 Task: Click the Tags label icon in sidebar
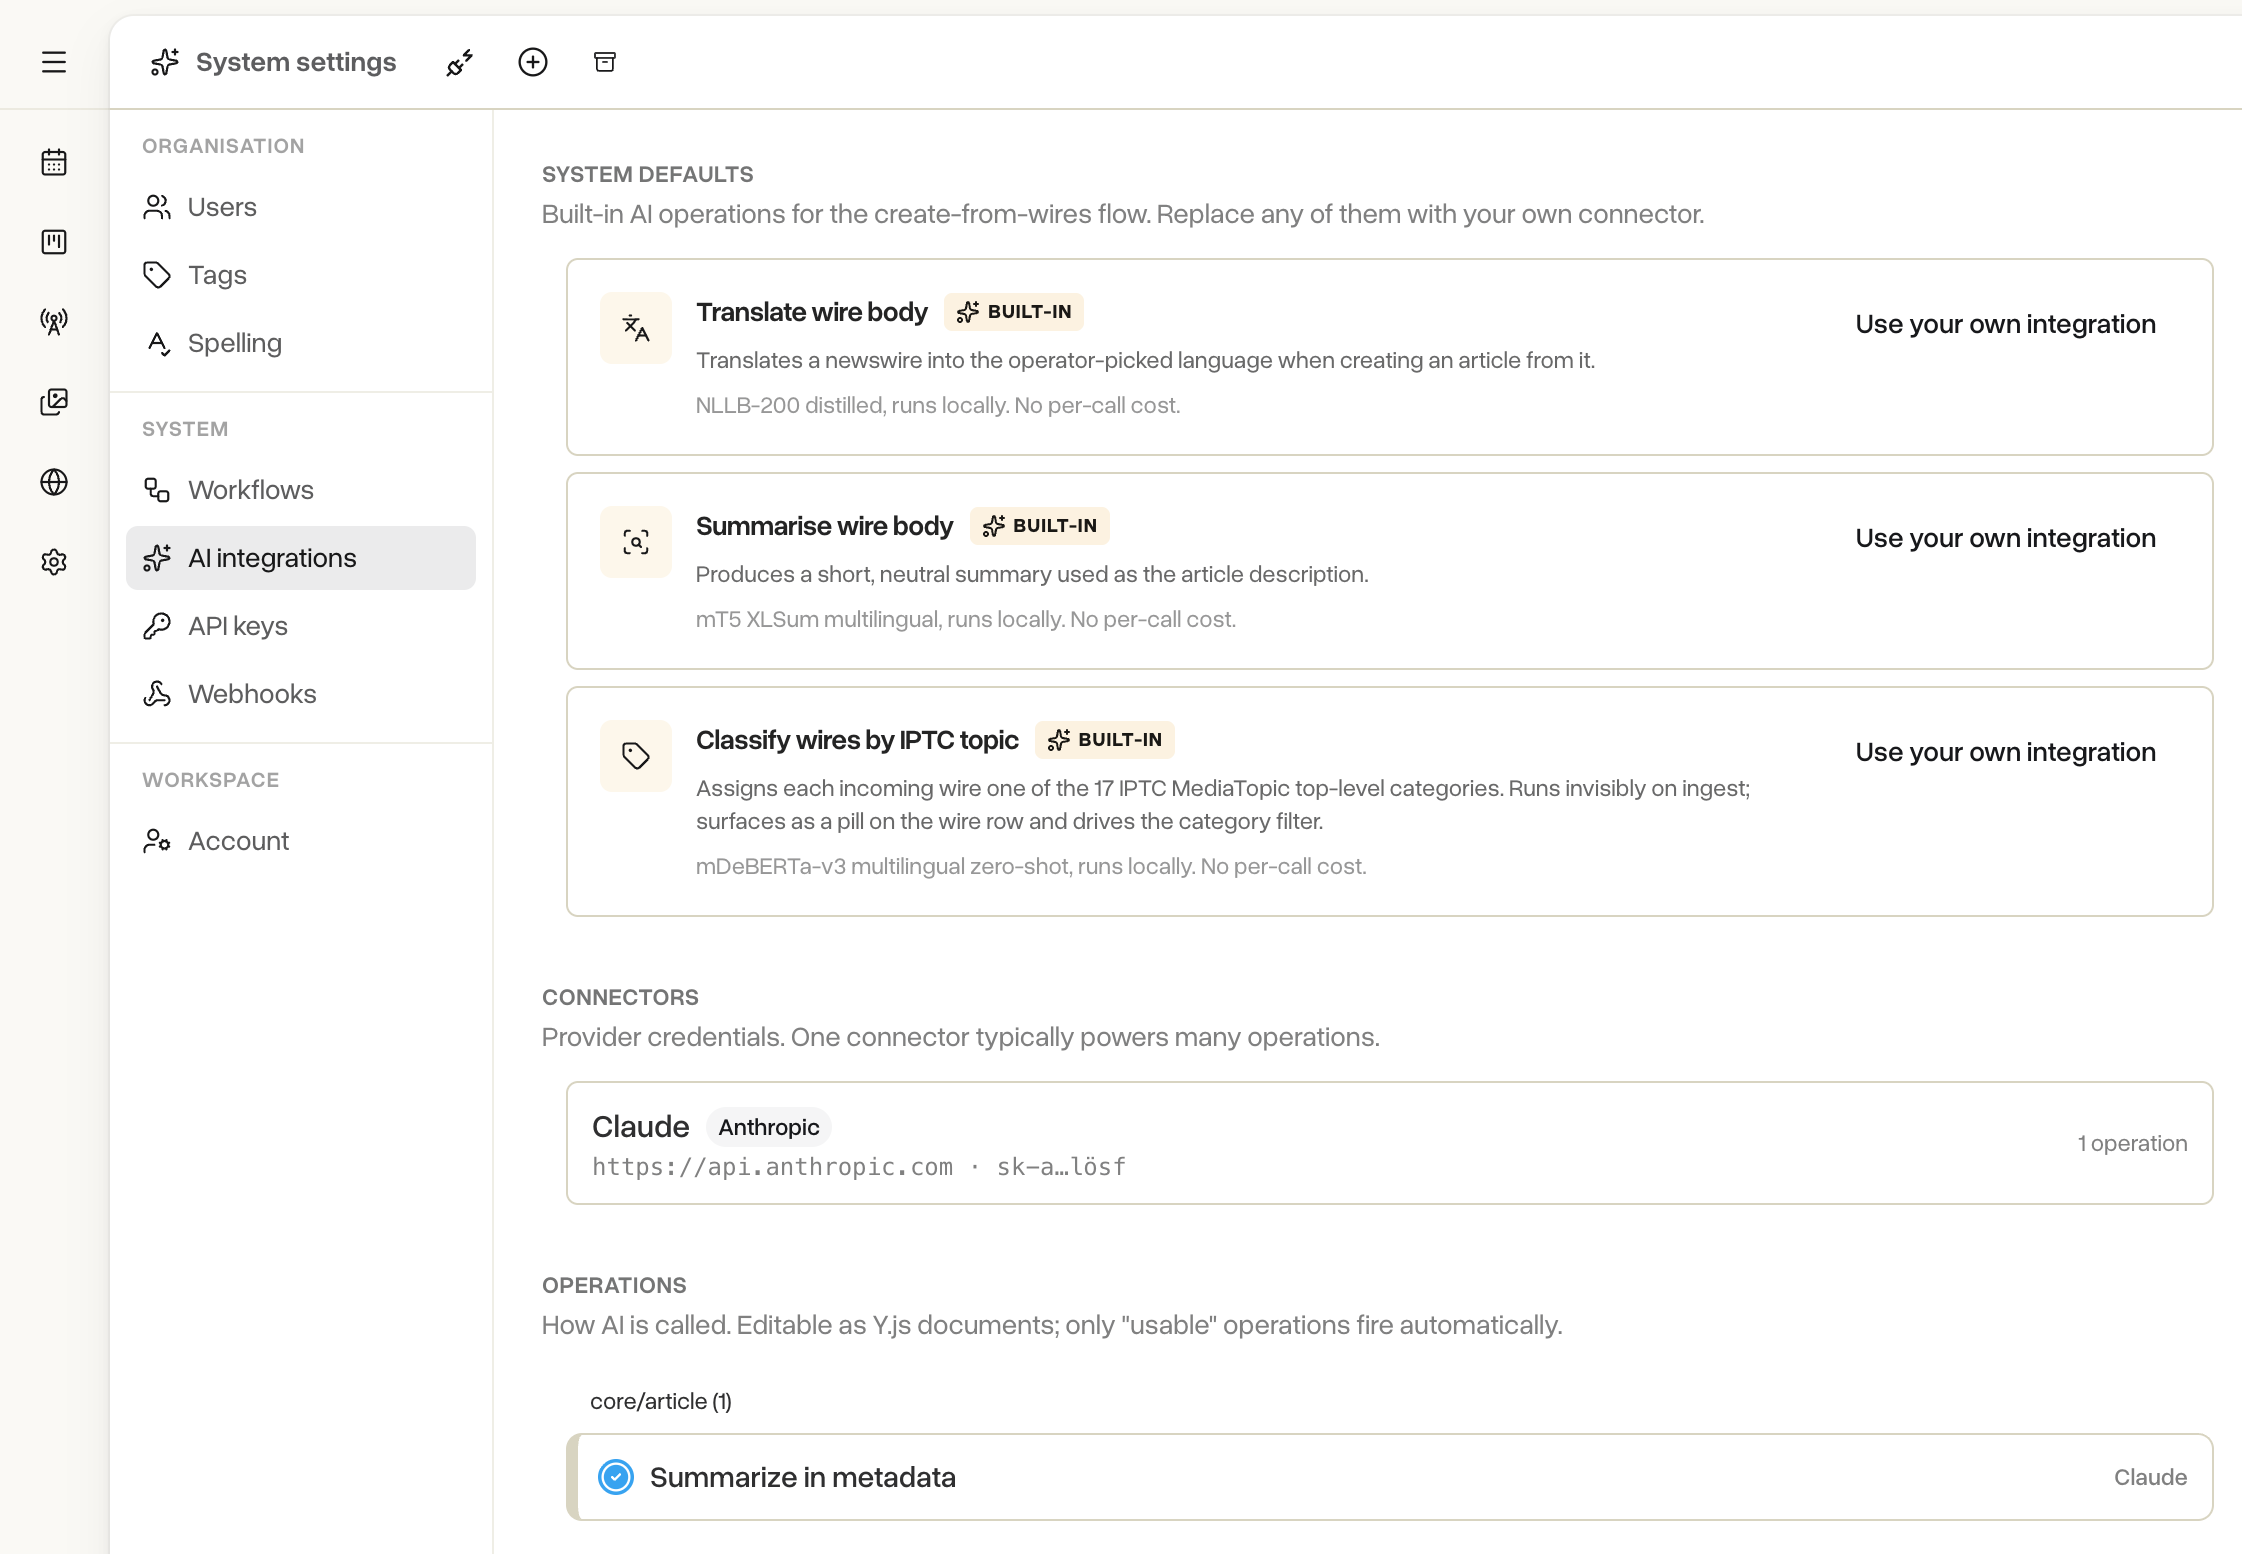pyautogui.click(x=157, y=275)
